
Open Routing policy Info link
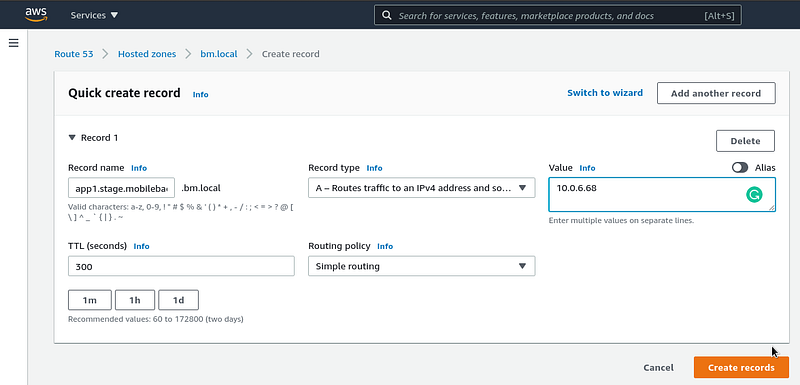(385, 246)
